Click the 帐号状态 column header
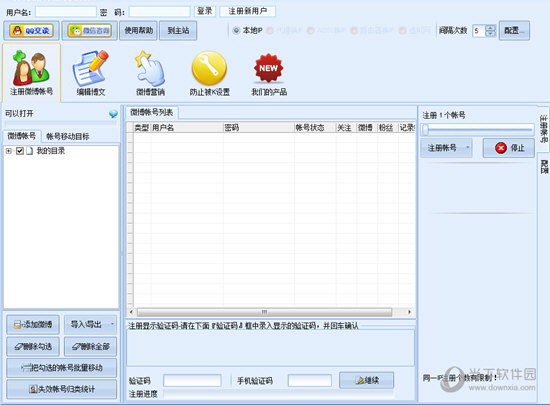Screen dimensions: 550x405 315,128
